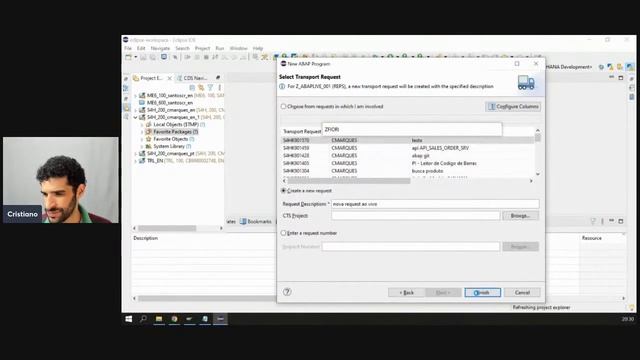Click the Link with Editor icon in Project Explorer
This screenshot has height=360, width=640.
[201, 87]
